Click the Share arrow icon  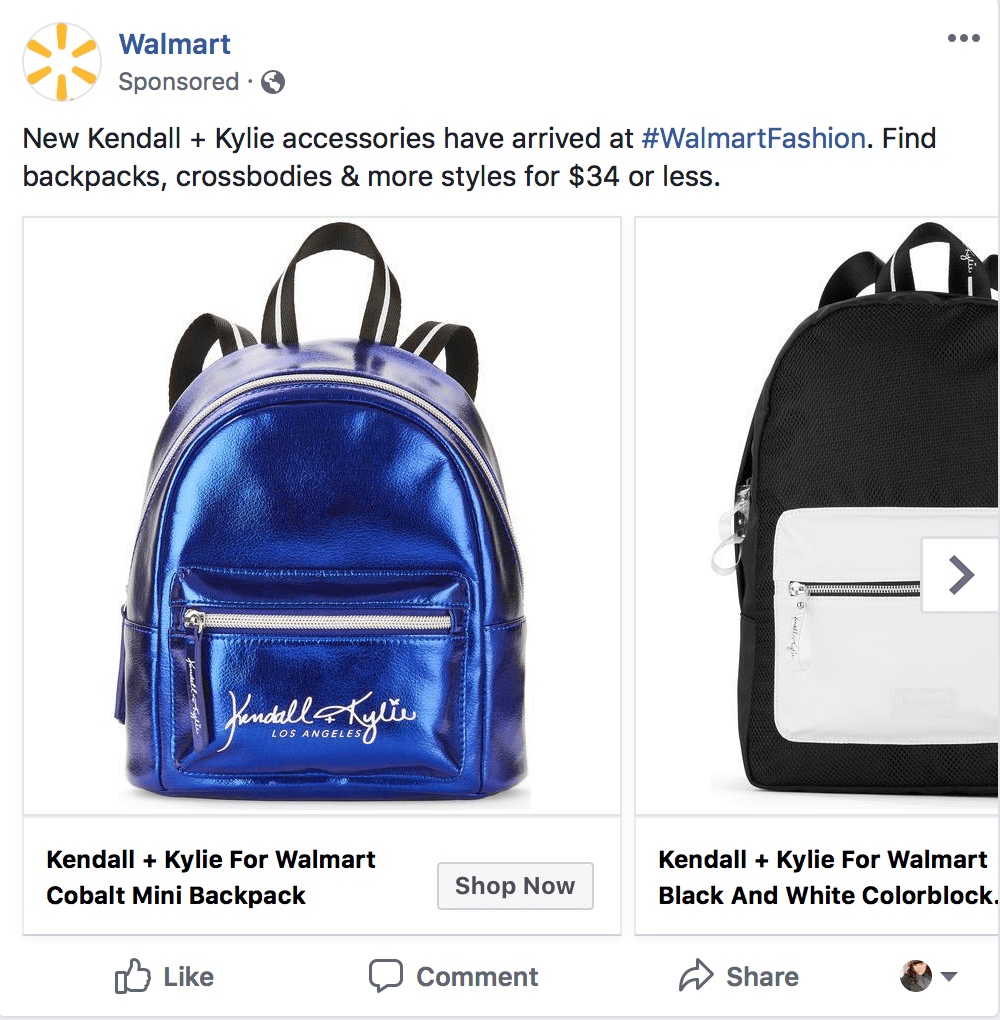696,976
